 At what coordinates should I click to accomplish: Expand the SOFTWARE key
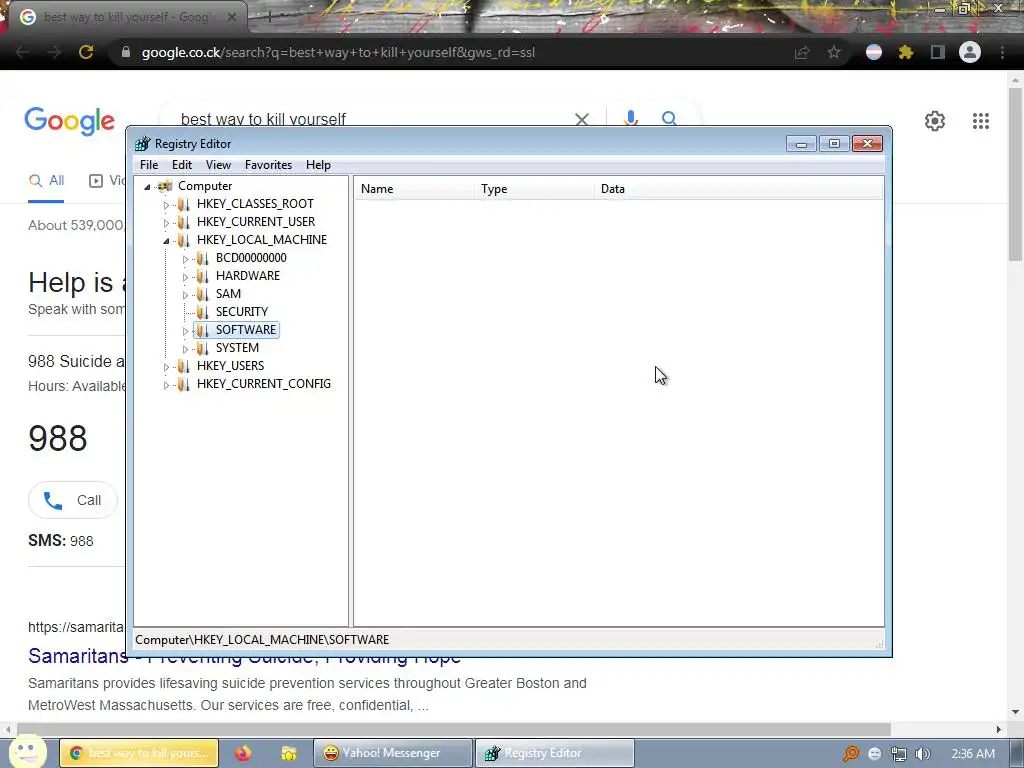point(185,330)
